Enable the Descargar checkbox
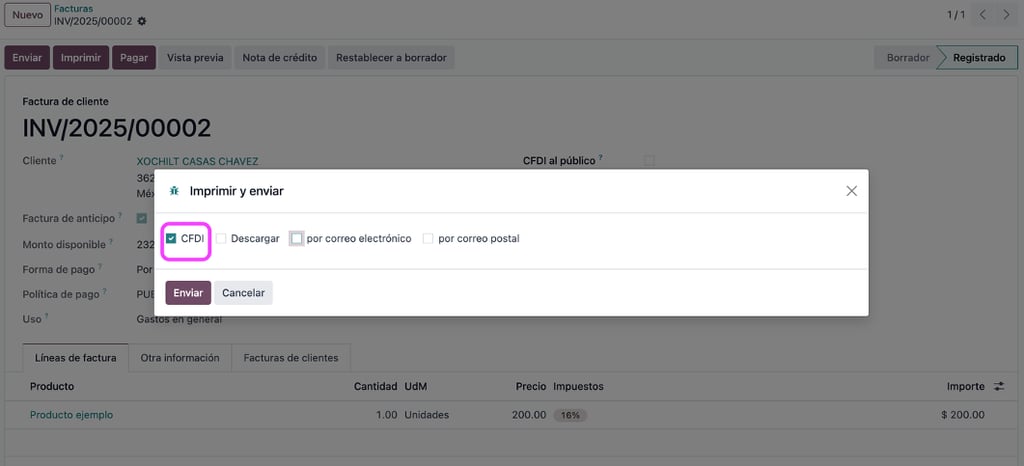Image resolution: width=1024 pixels, height=466 pixels. 221,239
